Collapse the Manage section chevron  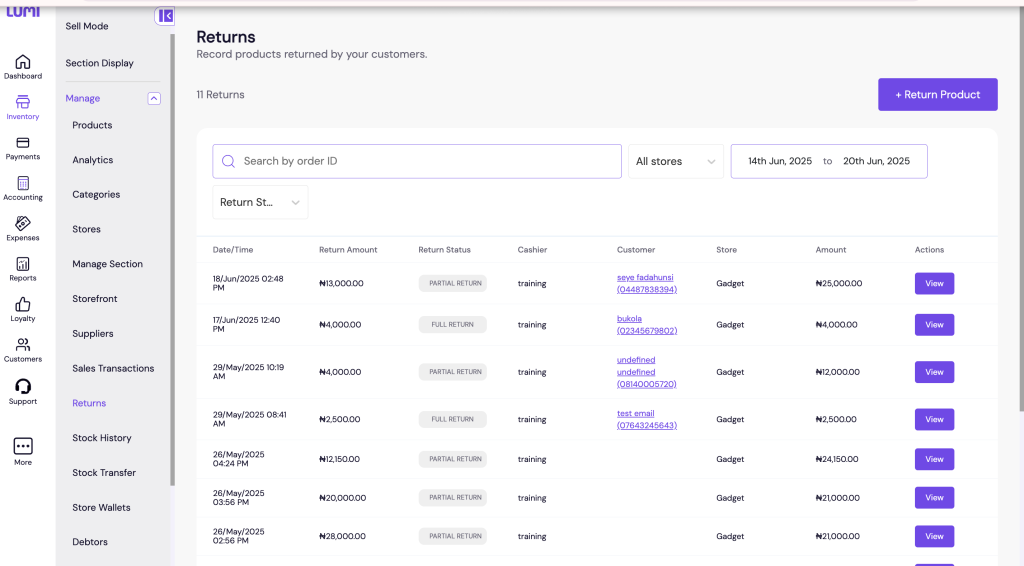(x=154, y=98)
